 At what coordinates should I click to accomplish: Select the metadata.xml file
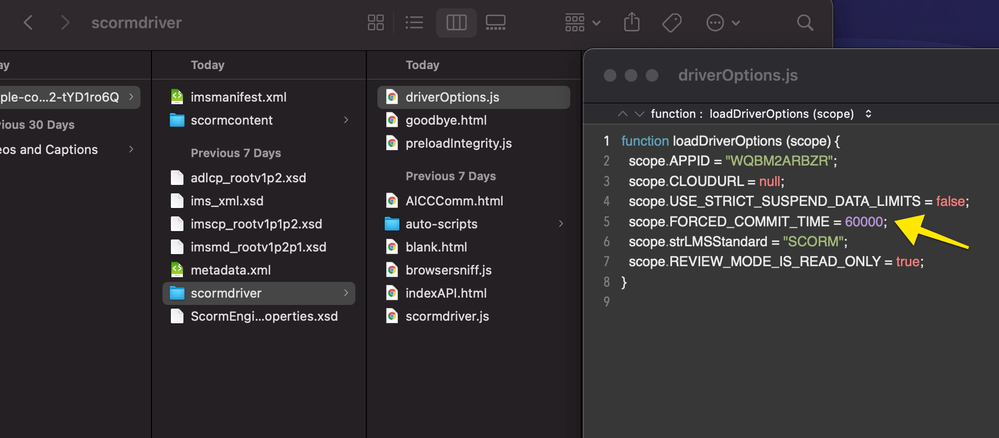[230, 270]
